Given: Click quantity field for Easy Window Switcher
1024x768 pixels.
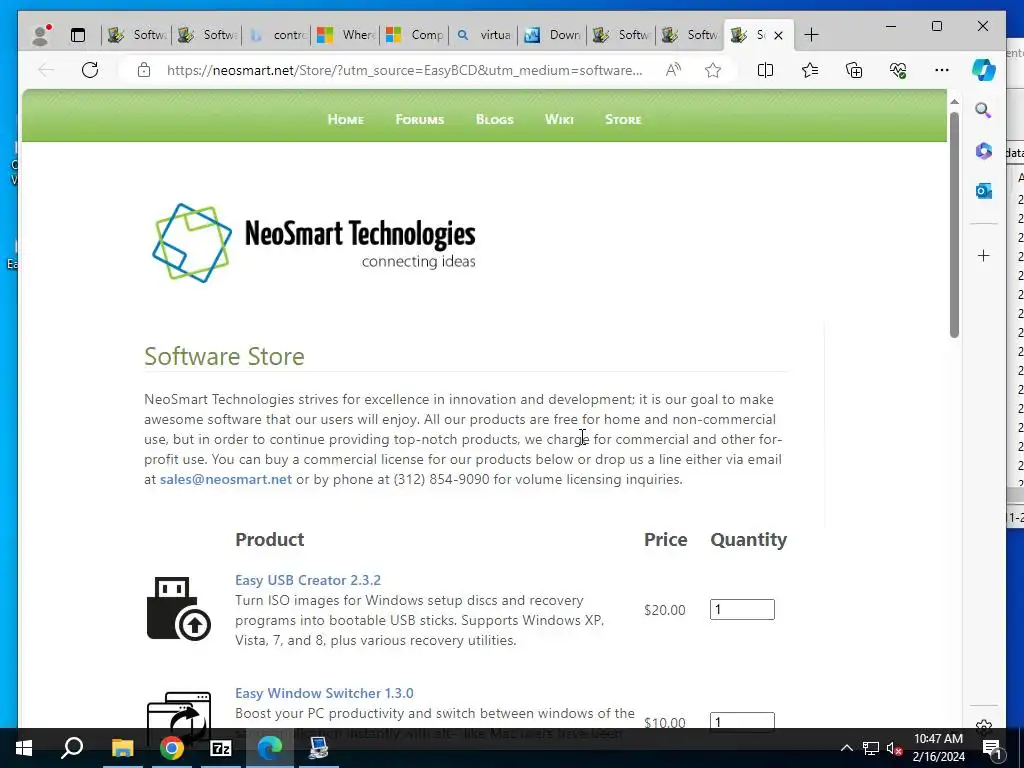Looking at the screenshot, I should point(742,721).
